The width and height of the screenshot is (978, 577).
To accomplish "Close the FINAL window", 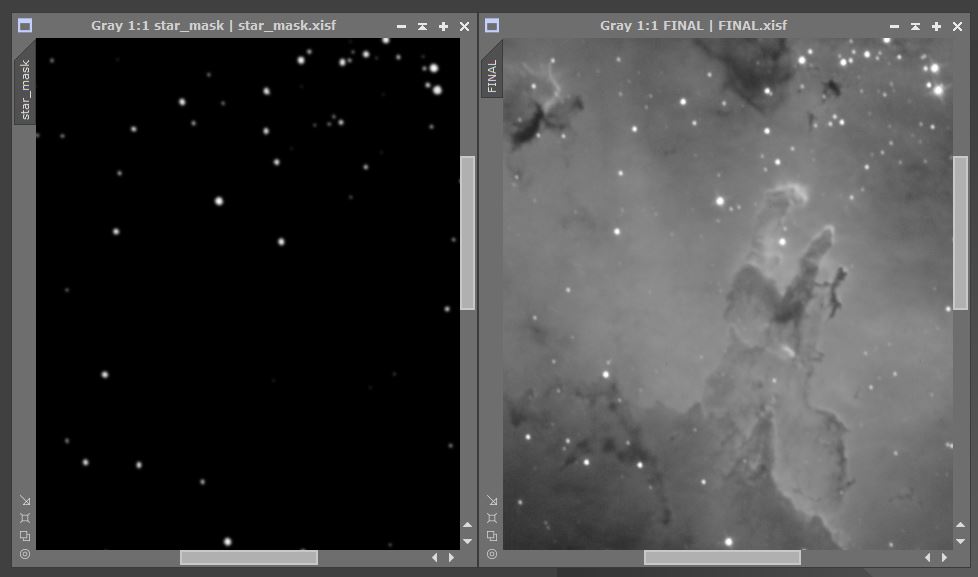I will 957,26.
